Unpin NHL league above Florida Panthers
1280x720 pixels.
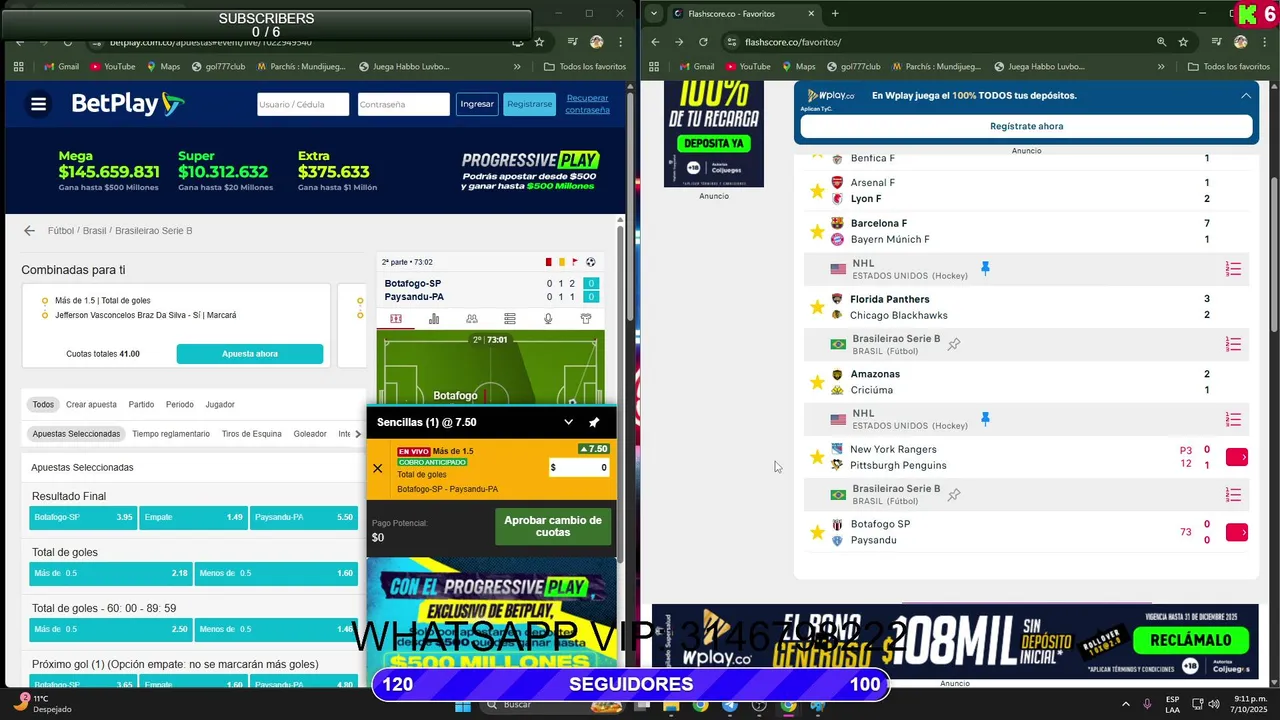tap(985, 268)
